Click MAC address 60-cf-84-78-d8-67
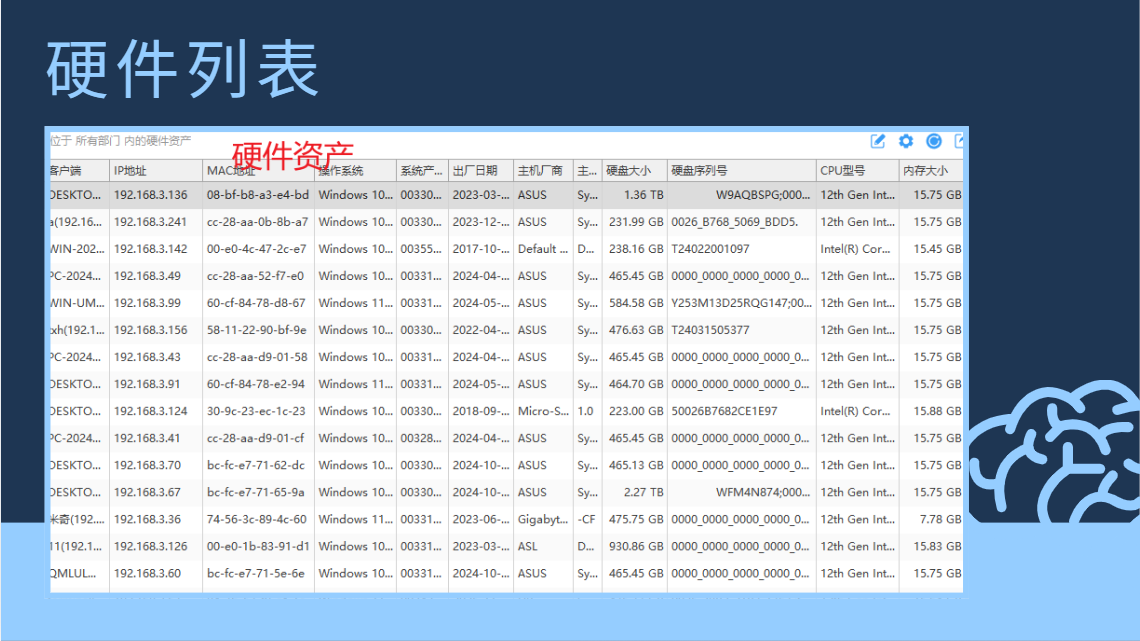This screenshot has height=641, width=1140. pos(256,303)
